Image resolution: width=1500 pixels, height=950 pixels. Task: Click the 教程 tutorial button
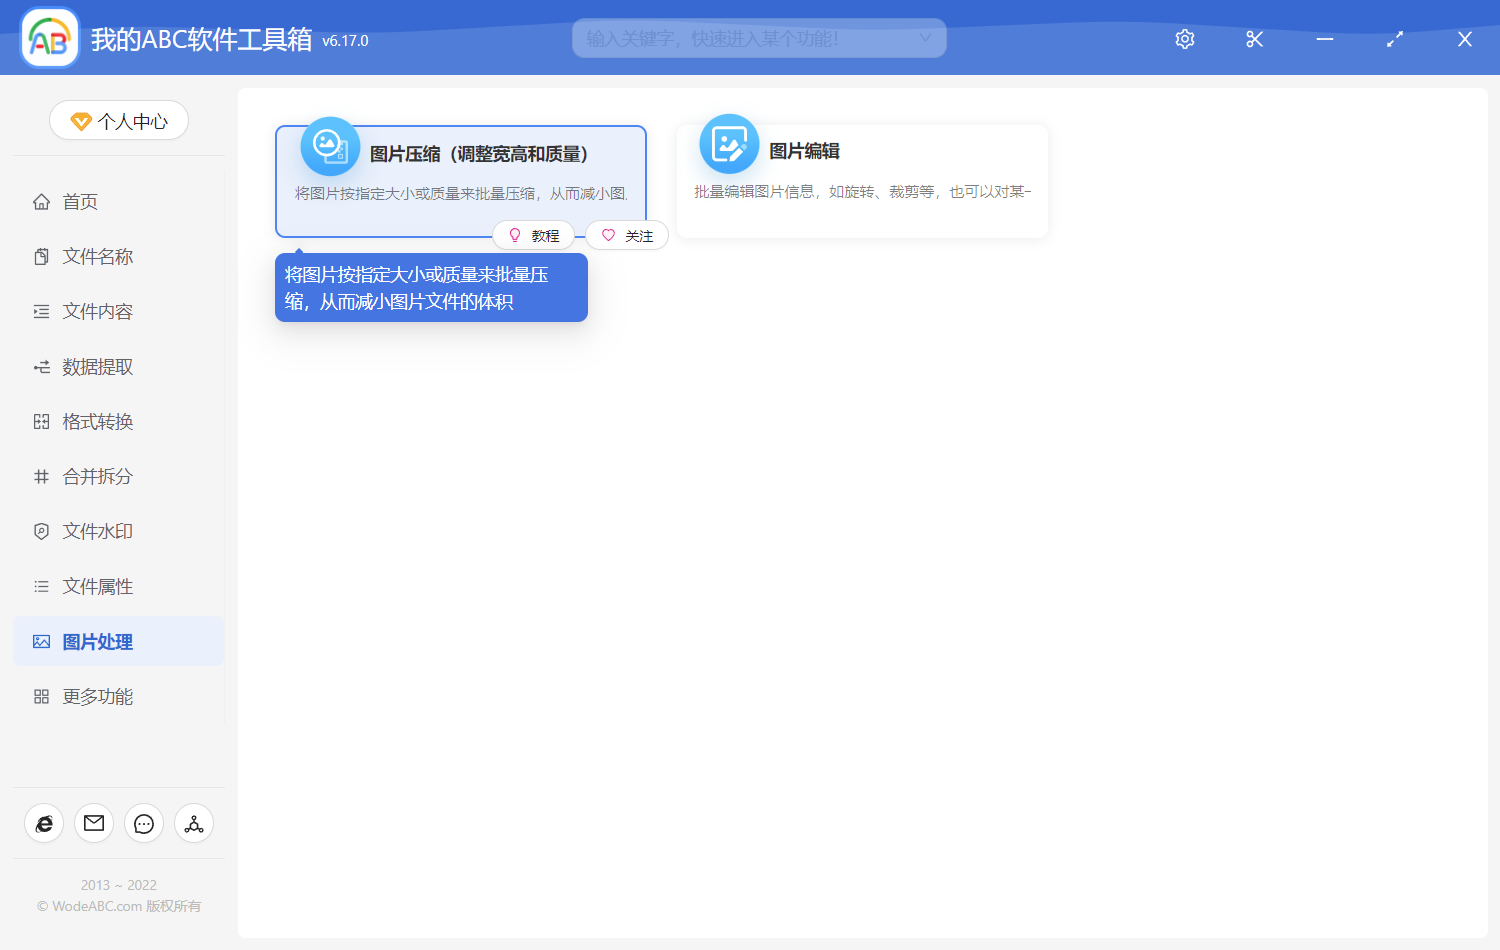point(534,236)
